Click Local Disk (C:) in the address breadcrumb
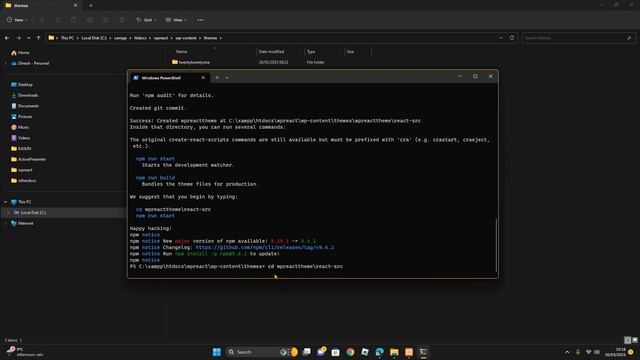 coord(93,38)
